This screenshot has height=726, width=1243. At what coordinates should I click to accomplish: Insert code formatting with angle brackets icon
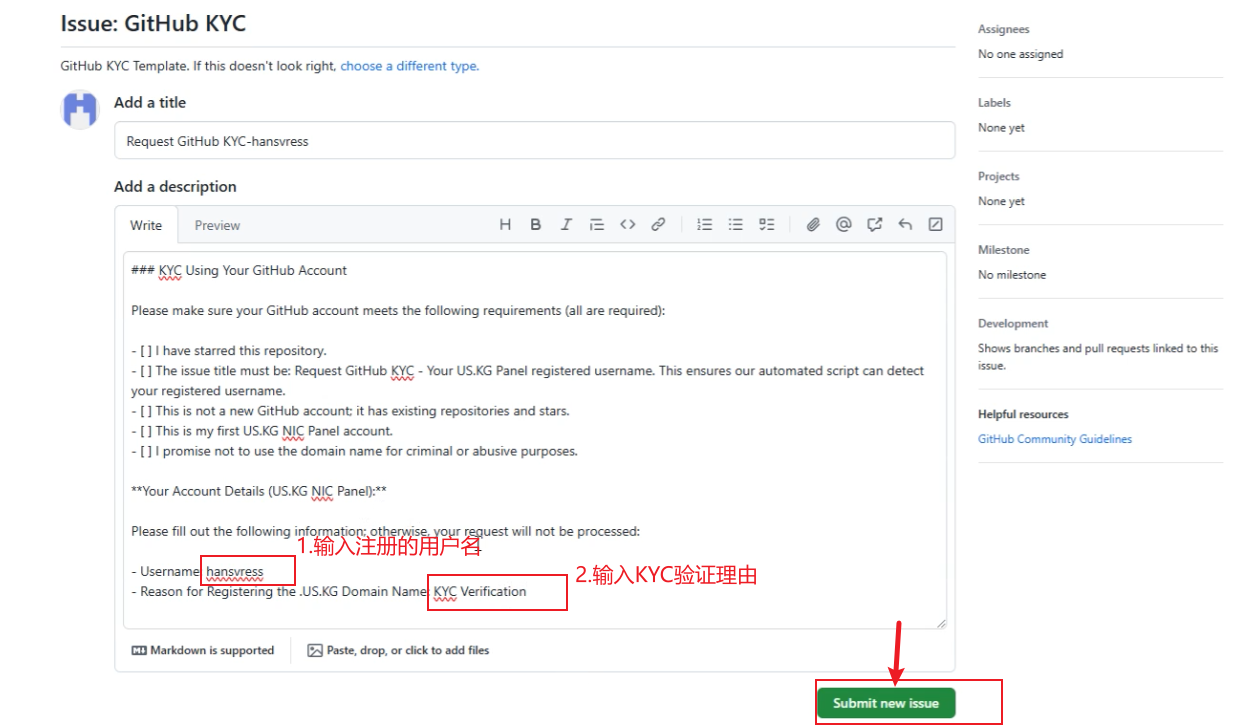pyautogui.click(x=627, y=225)
